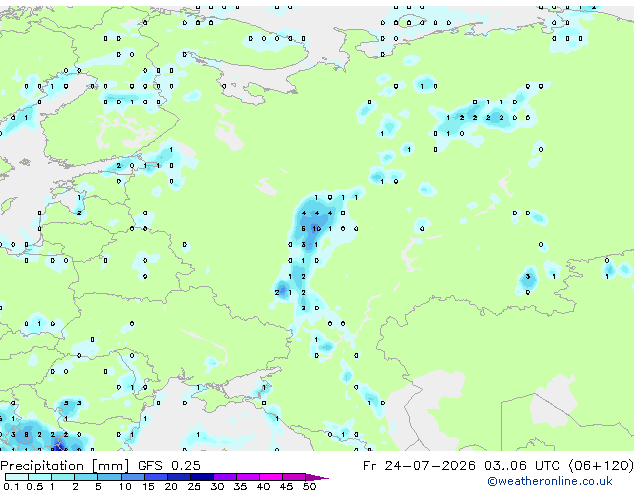Open the weatheronline.co.uk link
Image resolution: width=634 pixels, height=490 pixels.
[549, 481]
